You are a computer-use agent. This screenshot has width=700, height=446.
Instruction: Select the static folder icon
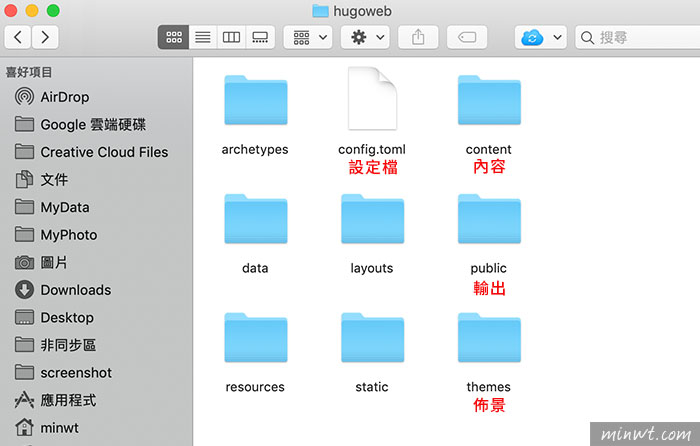click(372, 338)
